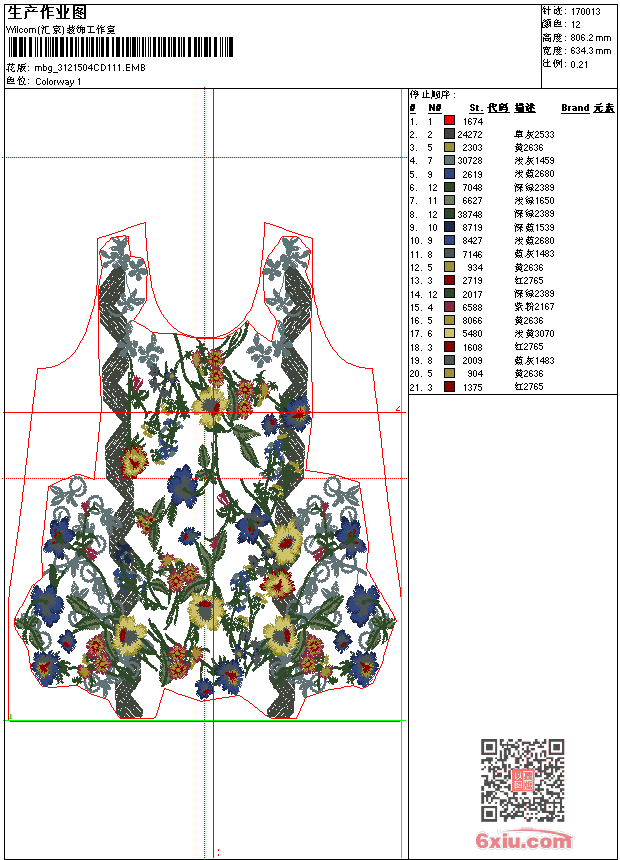
Task: Select the gray swatch next to 30728
Action: tap(449, 160)
